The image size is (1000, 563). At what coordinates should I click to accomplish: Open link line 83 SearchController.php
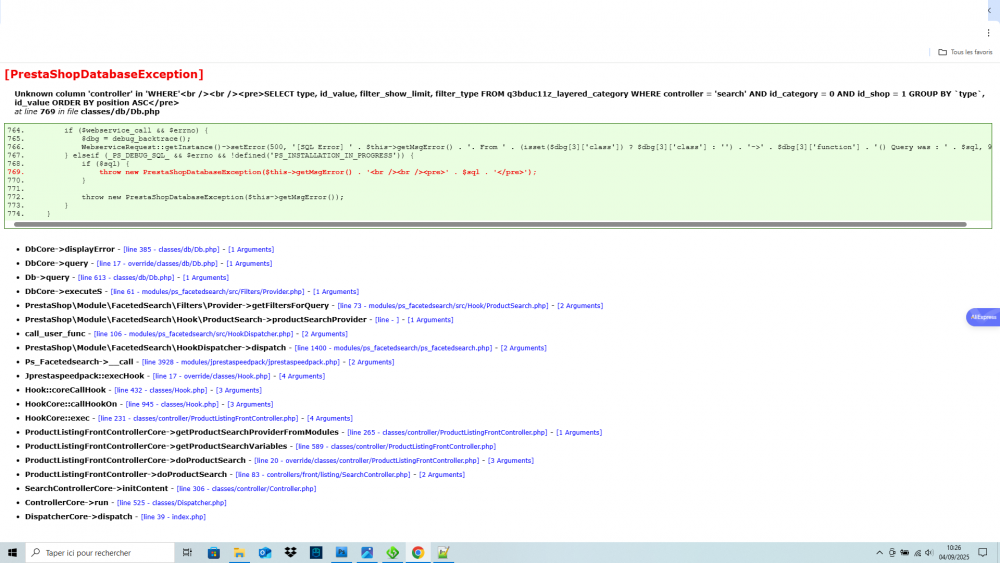click(x=323, y=474)
